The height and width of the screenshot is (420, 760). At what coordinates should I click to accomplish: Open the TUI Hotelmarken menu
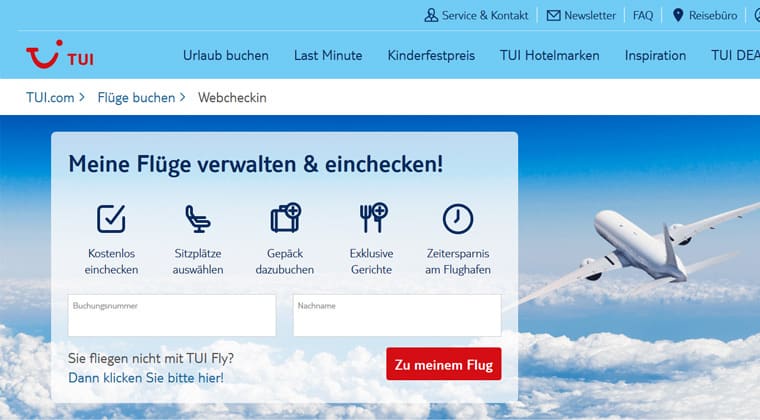[x=550, y=56]
